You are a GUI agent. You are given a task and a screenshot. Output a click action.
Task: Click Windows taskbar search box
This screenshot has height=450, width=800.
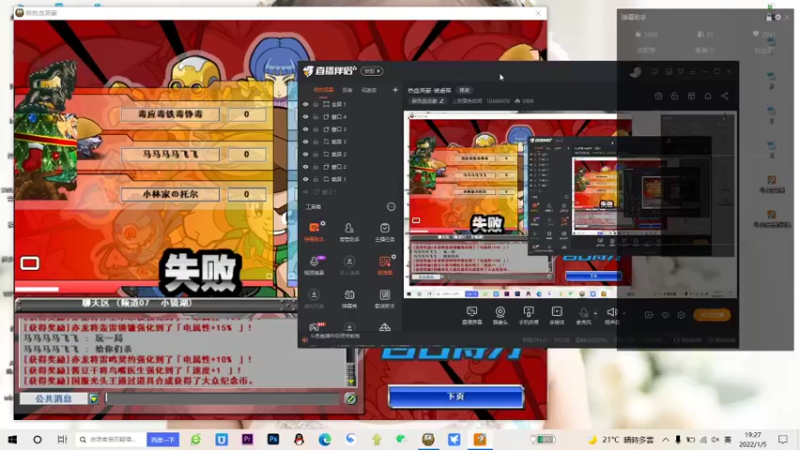point(111,439)
